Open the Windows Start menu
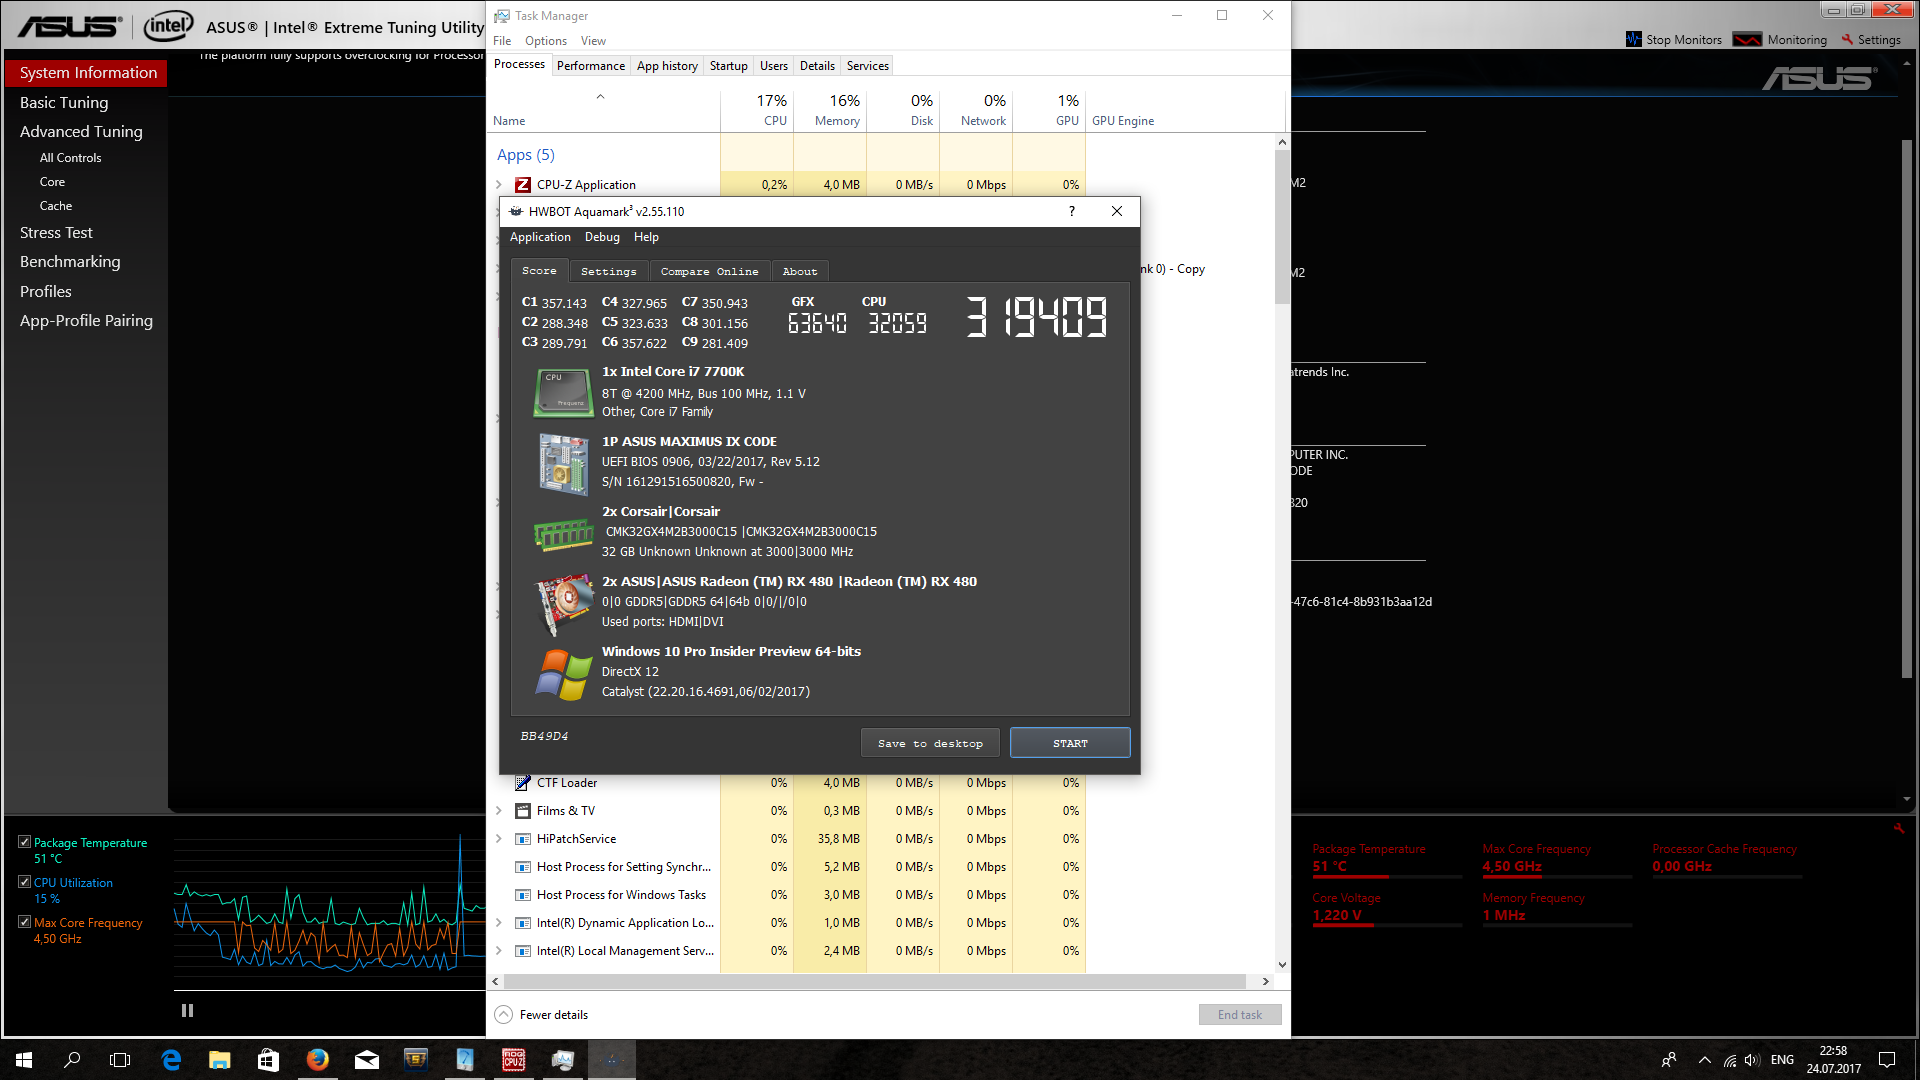This screenshot has width=1920, height=1080. click(x=24, y=1060)
